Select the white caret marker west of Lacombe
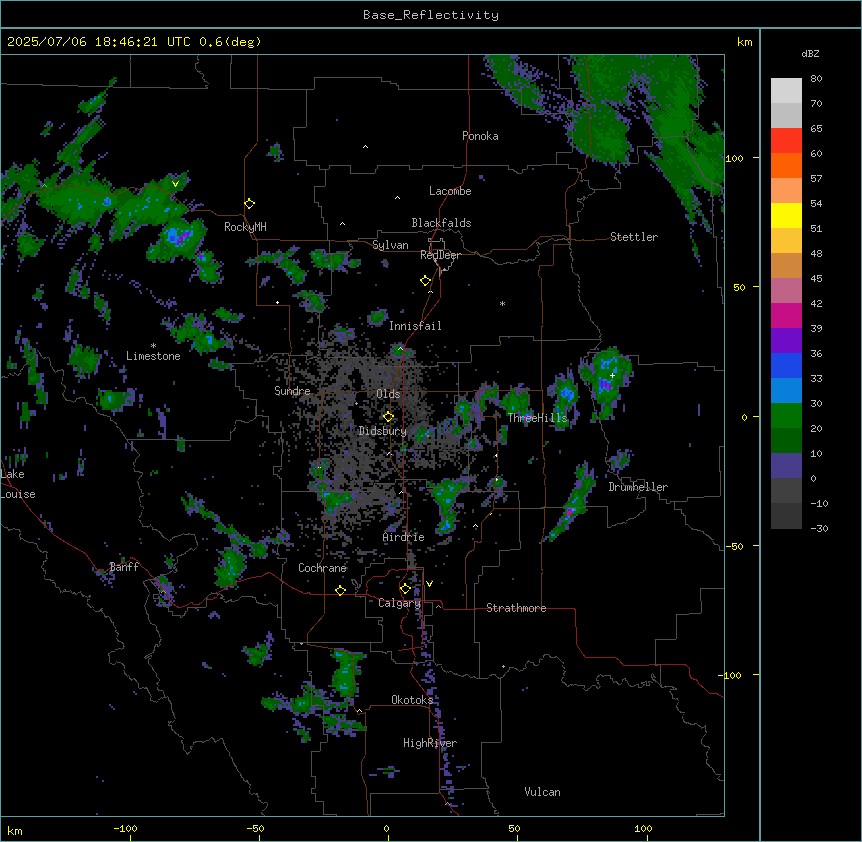Image resolution: width=862 pixels, height=842 pixels. 397,198
